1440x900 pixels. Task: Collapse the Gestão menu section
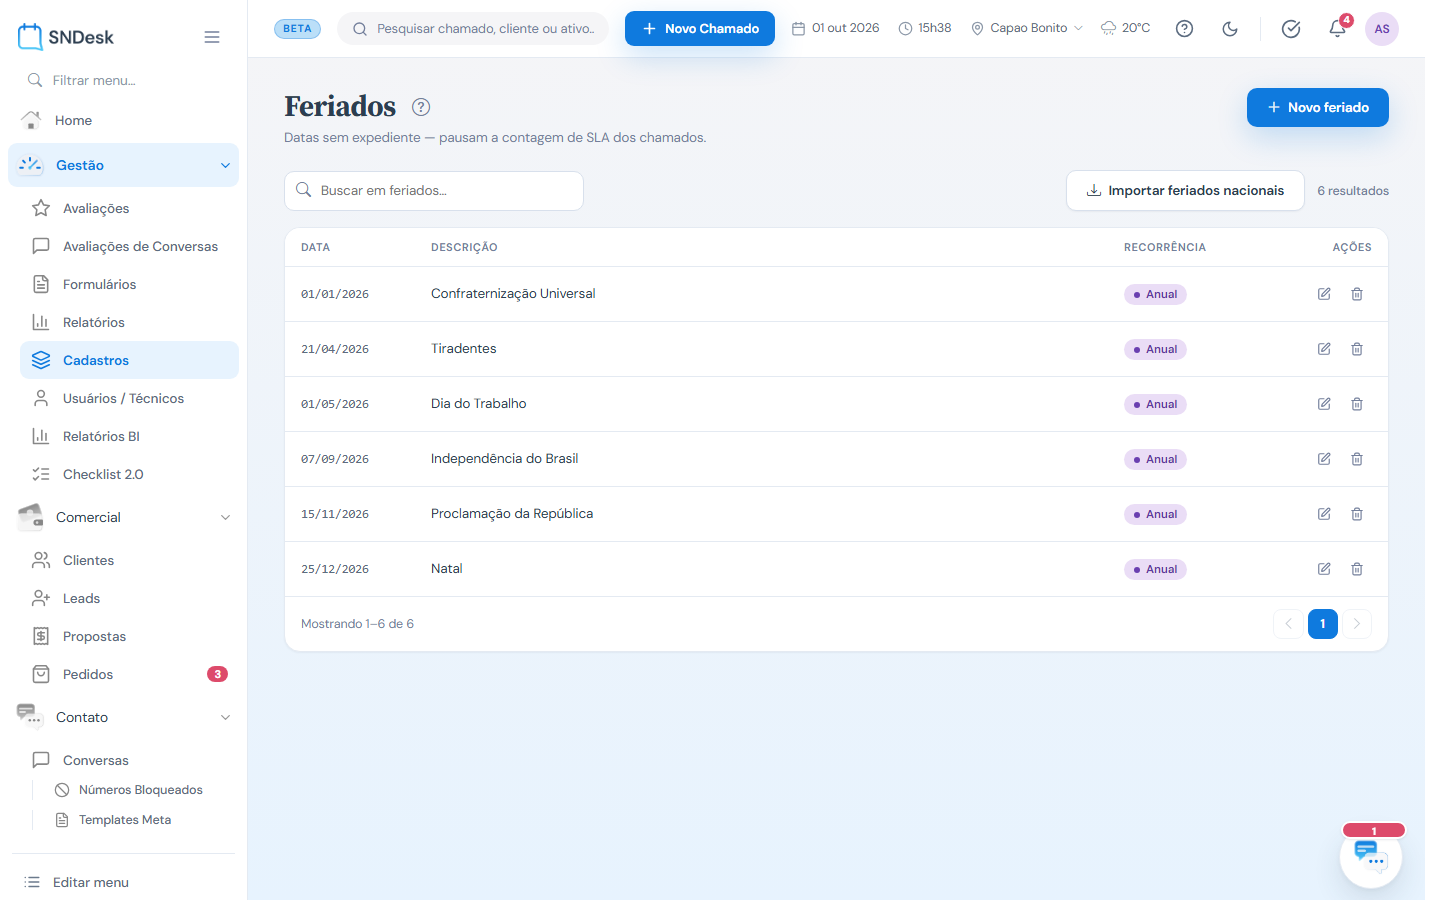[x=124, y=165]
